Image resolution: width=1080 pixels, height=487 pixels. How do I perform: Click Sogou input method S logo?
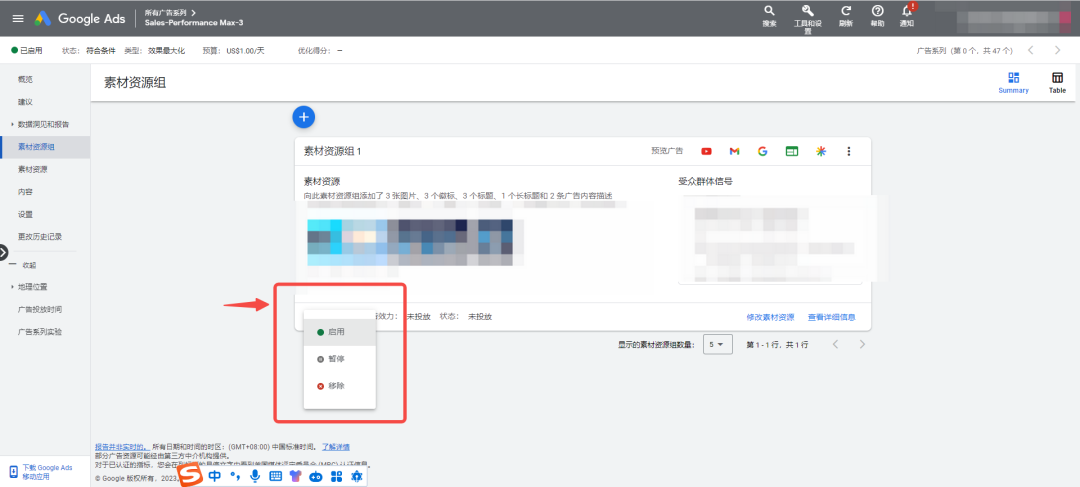click(x=192, y=476)
